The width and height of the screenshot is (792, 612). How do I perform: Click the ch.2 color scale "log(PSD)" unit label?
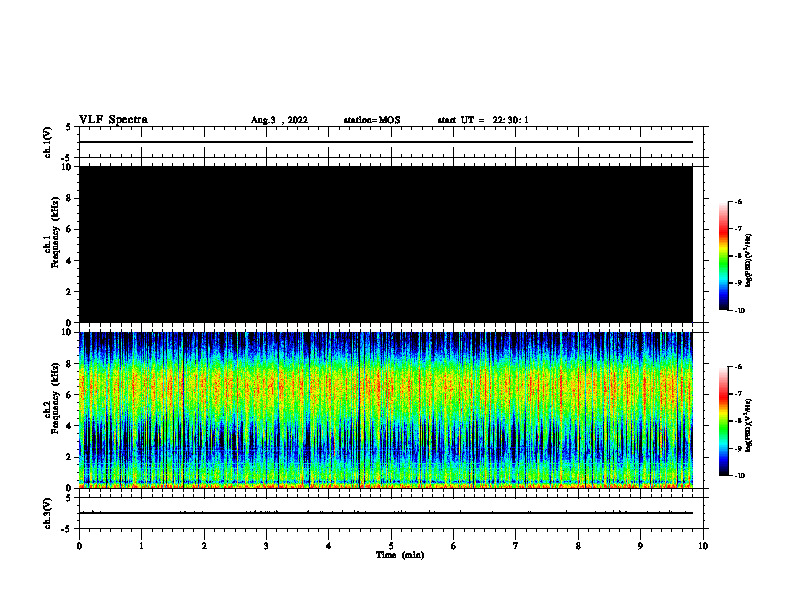[749, 425]
